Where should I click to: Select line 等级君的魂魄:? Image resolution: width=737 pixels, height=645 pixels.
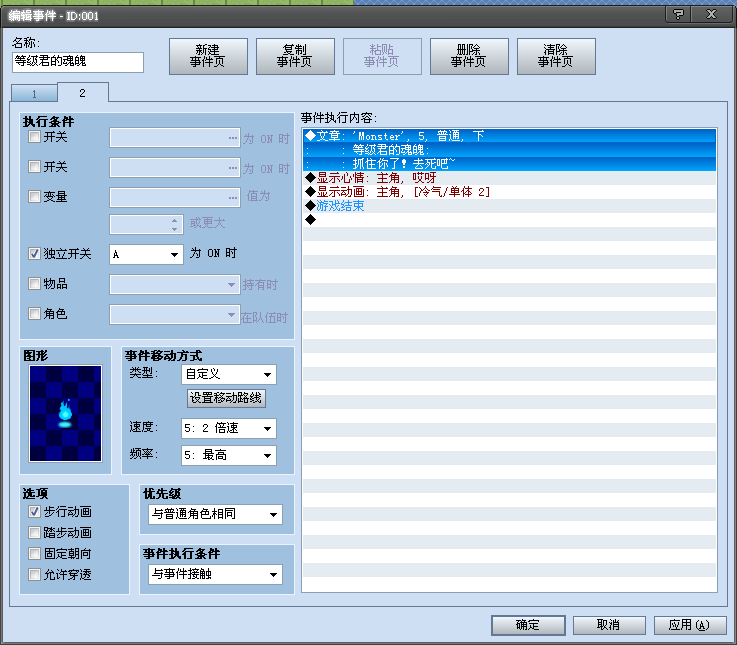pyautogui.click(x=510, y=150)
